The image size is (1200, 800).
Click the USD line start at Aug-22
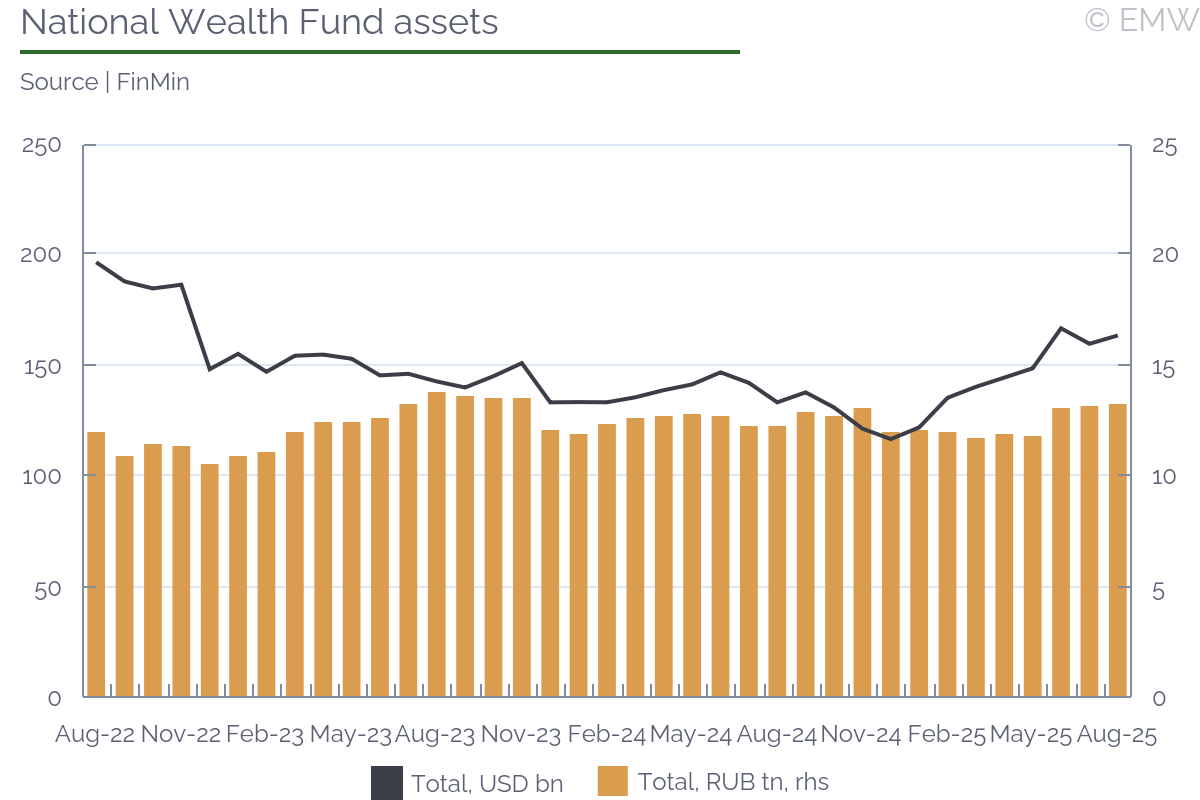(x=97, y=263)
